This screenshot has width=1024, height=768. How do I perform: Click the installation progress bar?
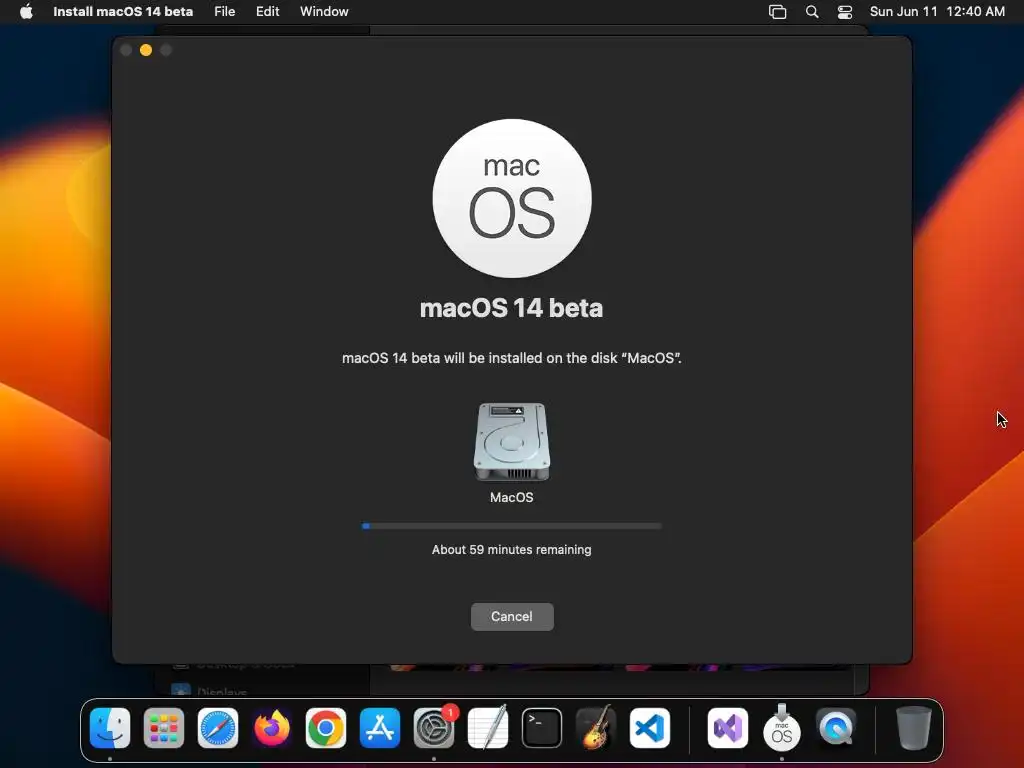(512, 526)
